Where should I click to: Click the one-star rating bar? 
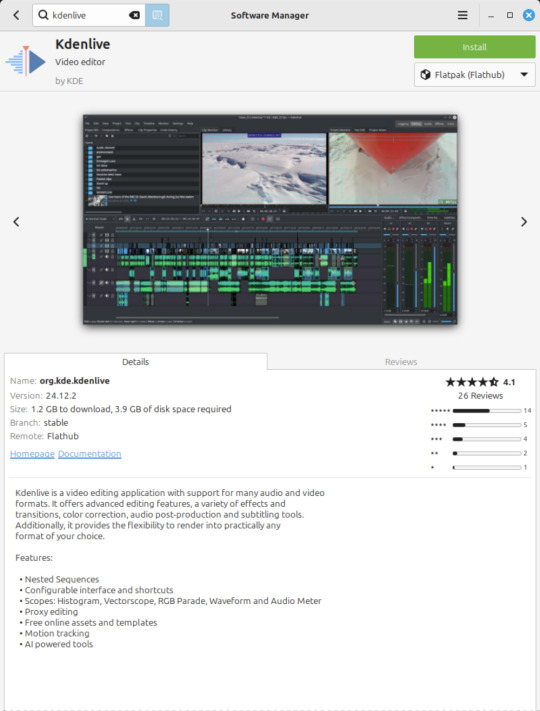tap(486, 468)
